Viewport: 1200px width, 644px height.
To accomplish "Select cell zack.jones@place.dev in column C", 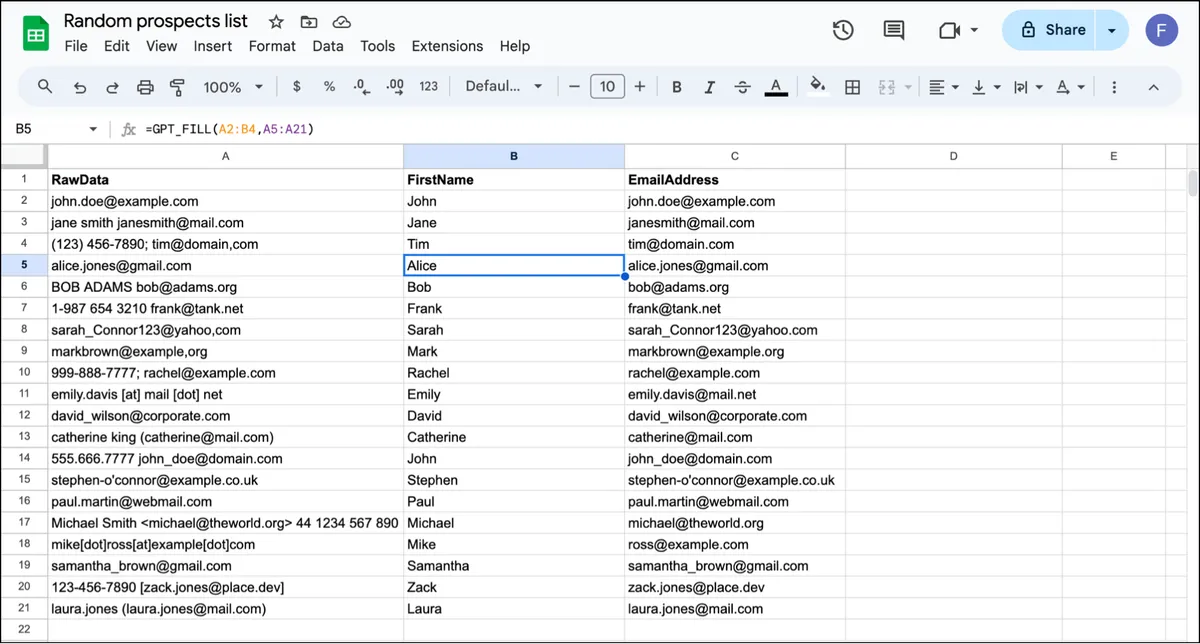I will pyautogui.click(x=735, y=587).
